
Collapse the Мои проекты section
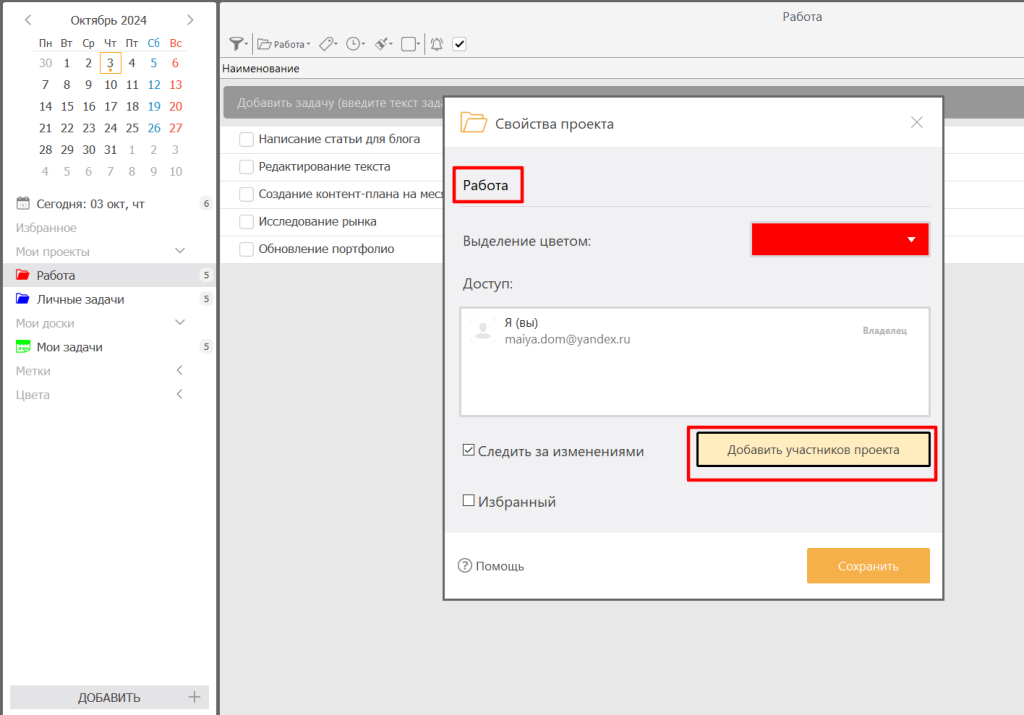(x=180, y=251)
